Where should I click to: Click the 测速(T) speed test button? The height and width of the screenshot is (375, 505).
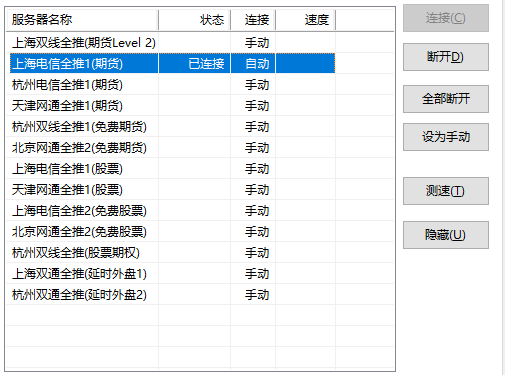446,191
